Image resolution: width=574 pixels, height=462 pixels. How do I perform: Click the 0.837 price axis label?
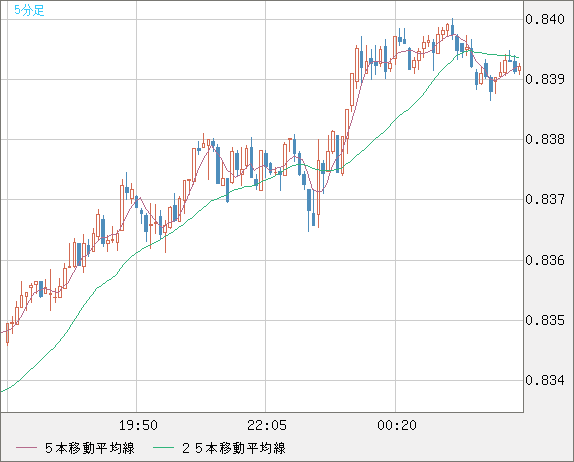(545, 199)
